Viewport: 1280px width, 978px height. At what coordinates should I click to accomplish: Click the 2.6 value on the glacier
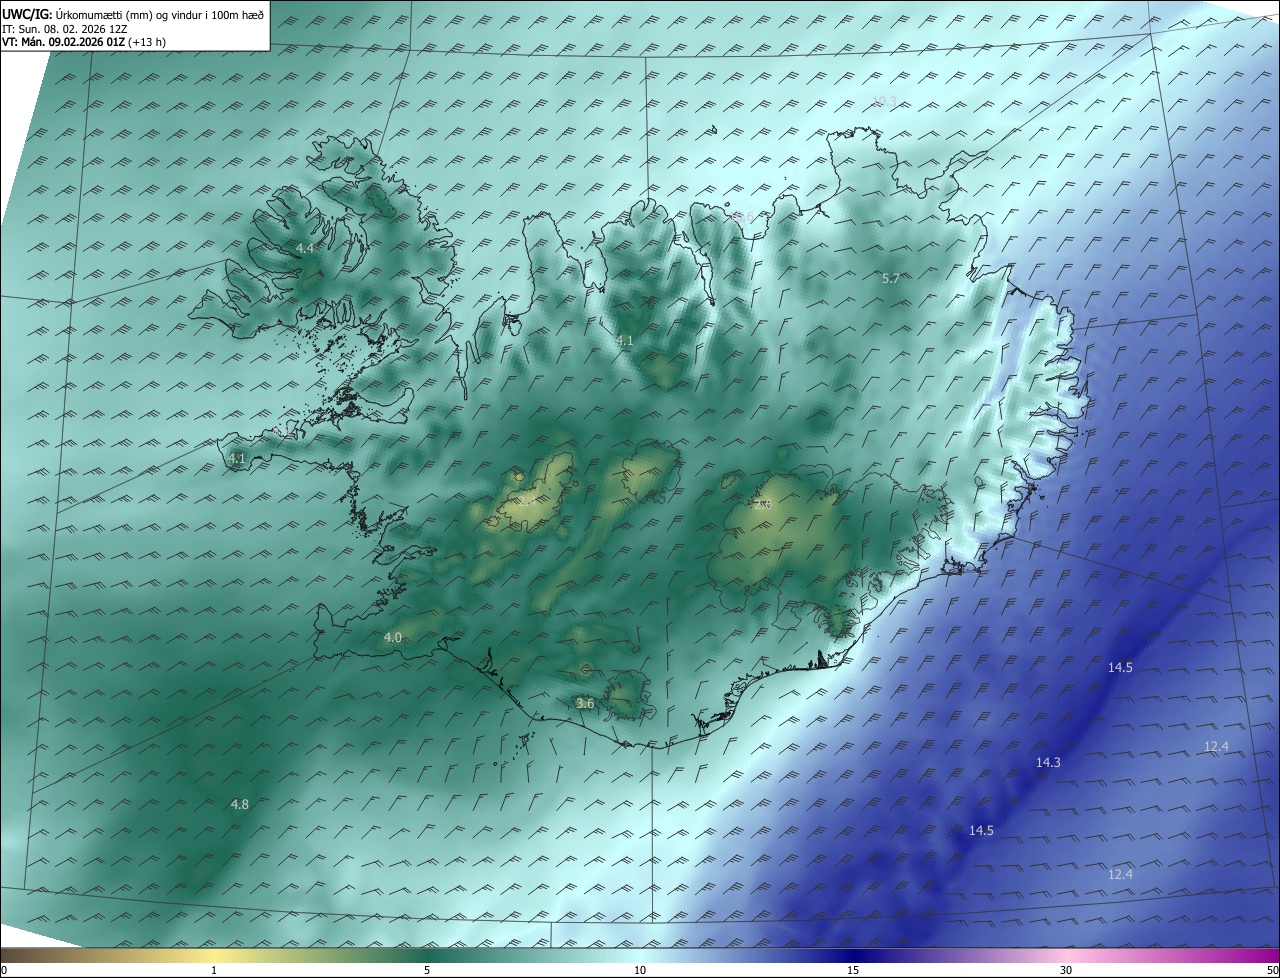click(763, 505)
